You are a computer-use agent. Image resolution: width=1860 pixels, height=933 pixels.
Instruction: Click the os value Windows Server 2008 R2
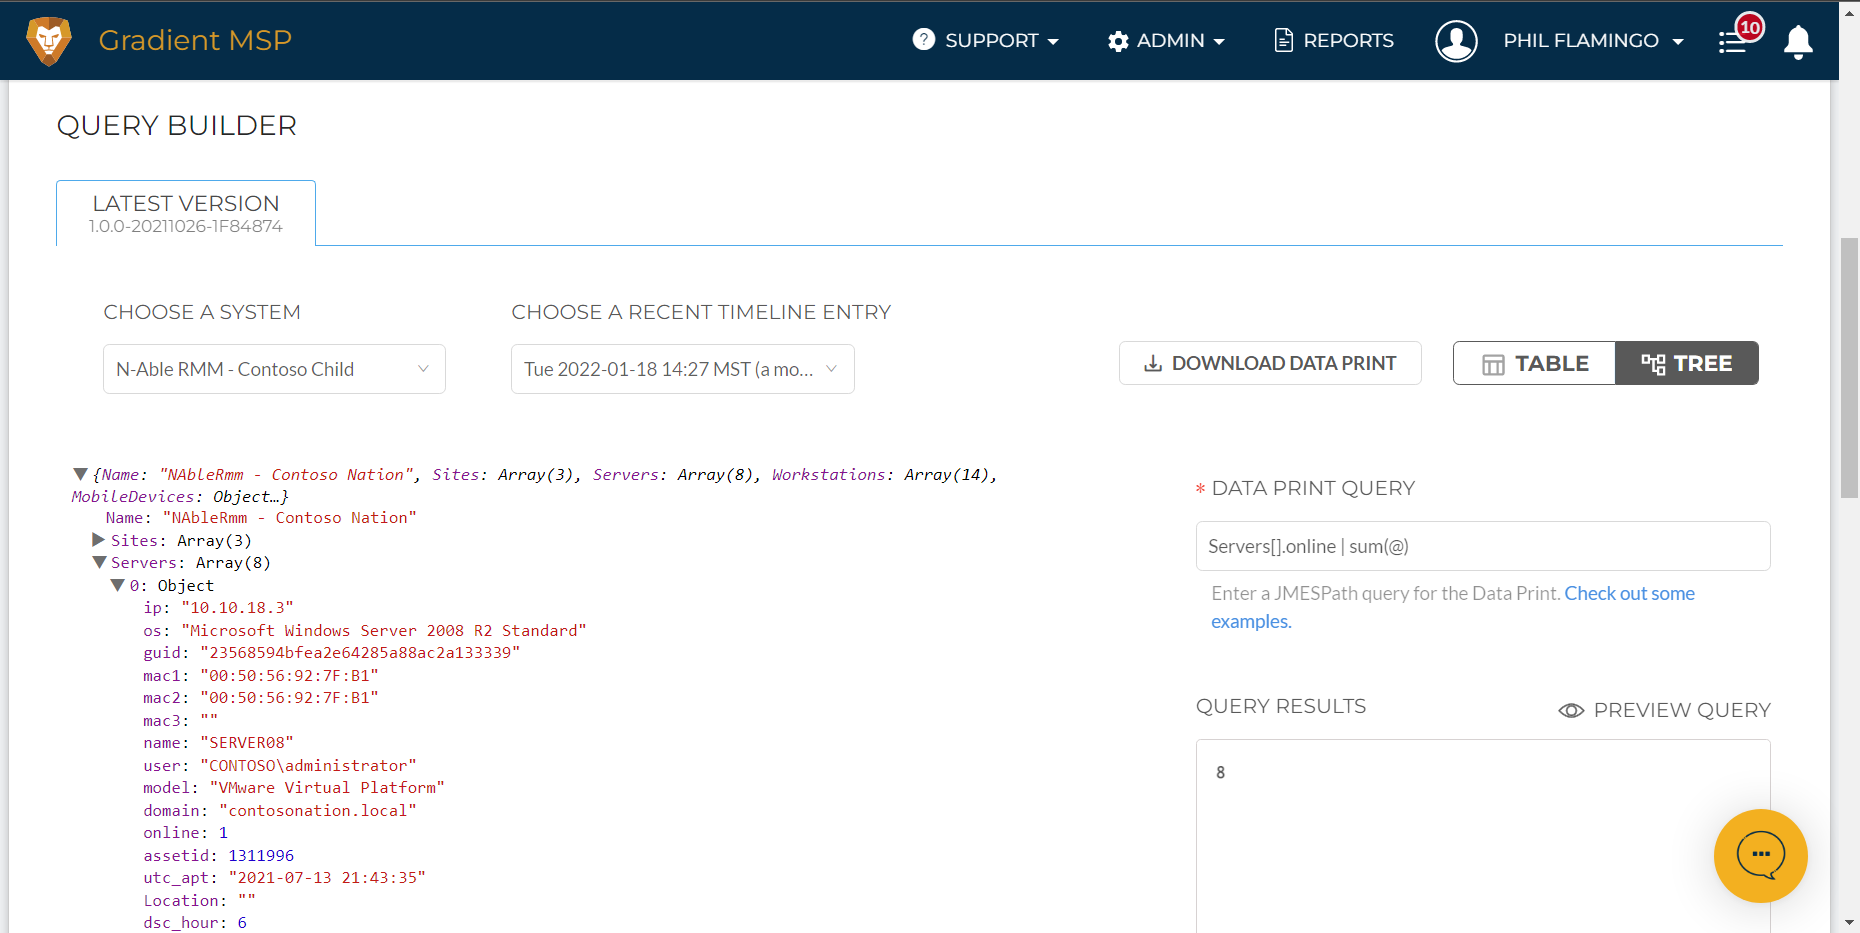click(384, 631)
